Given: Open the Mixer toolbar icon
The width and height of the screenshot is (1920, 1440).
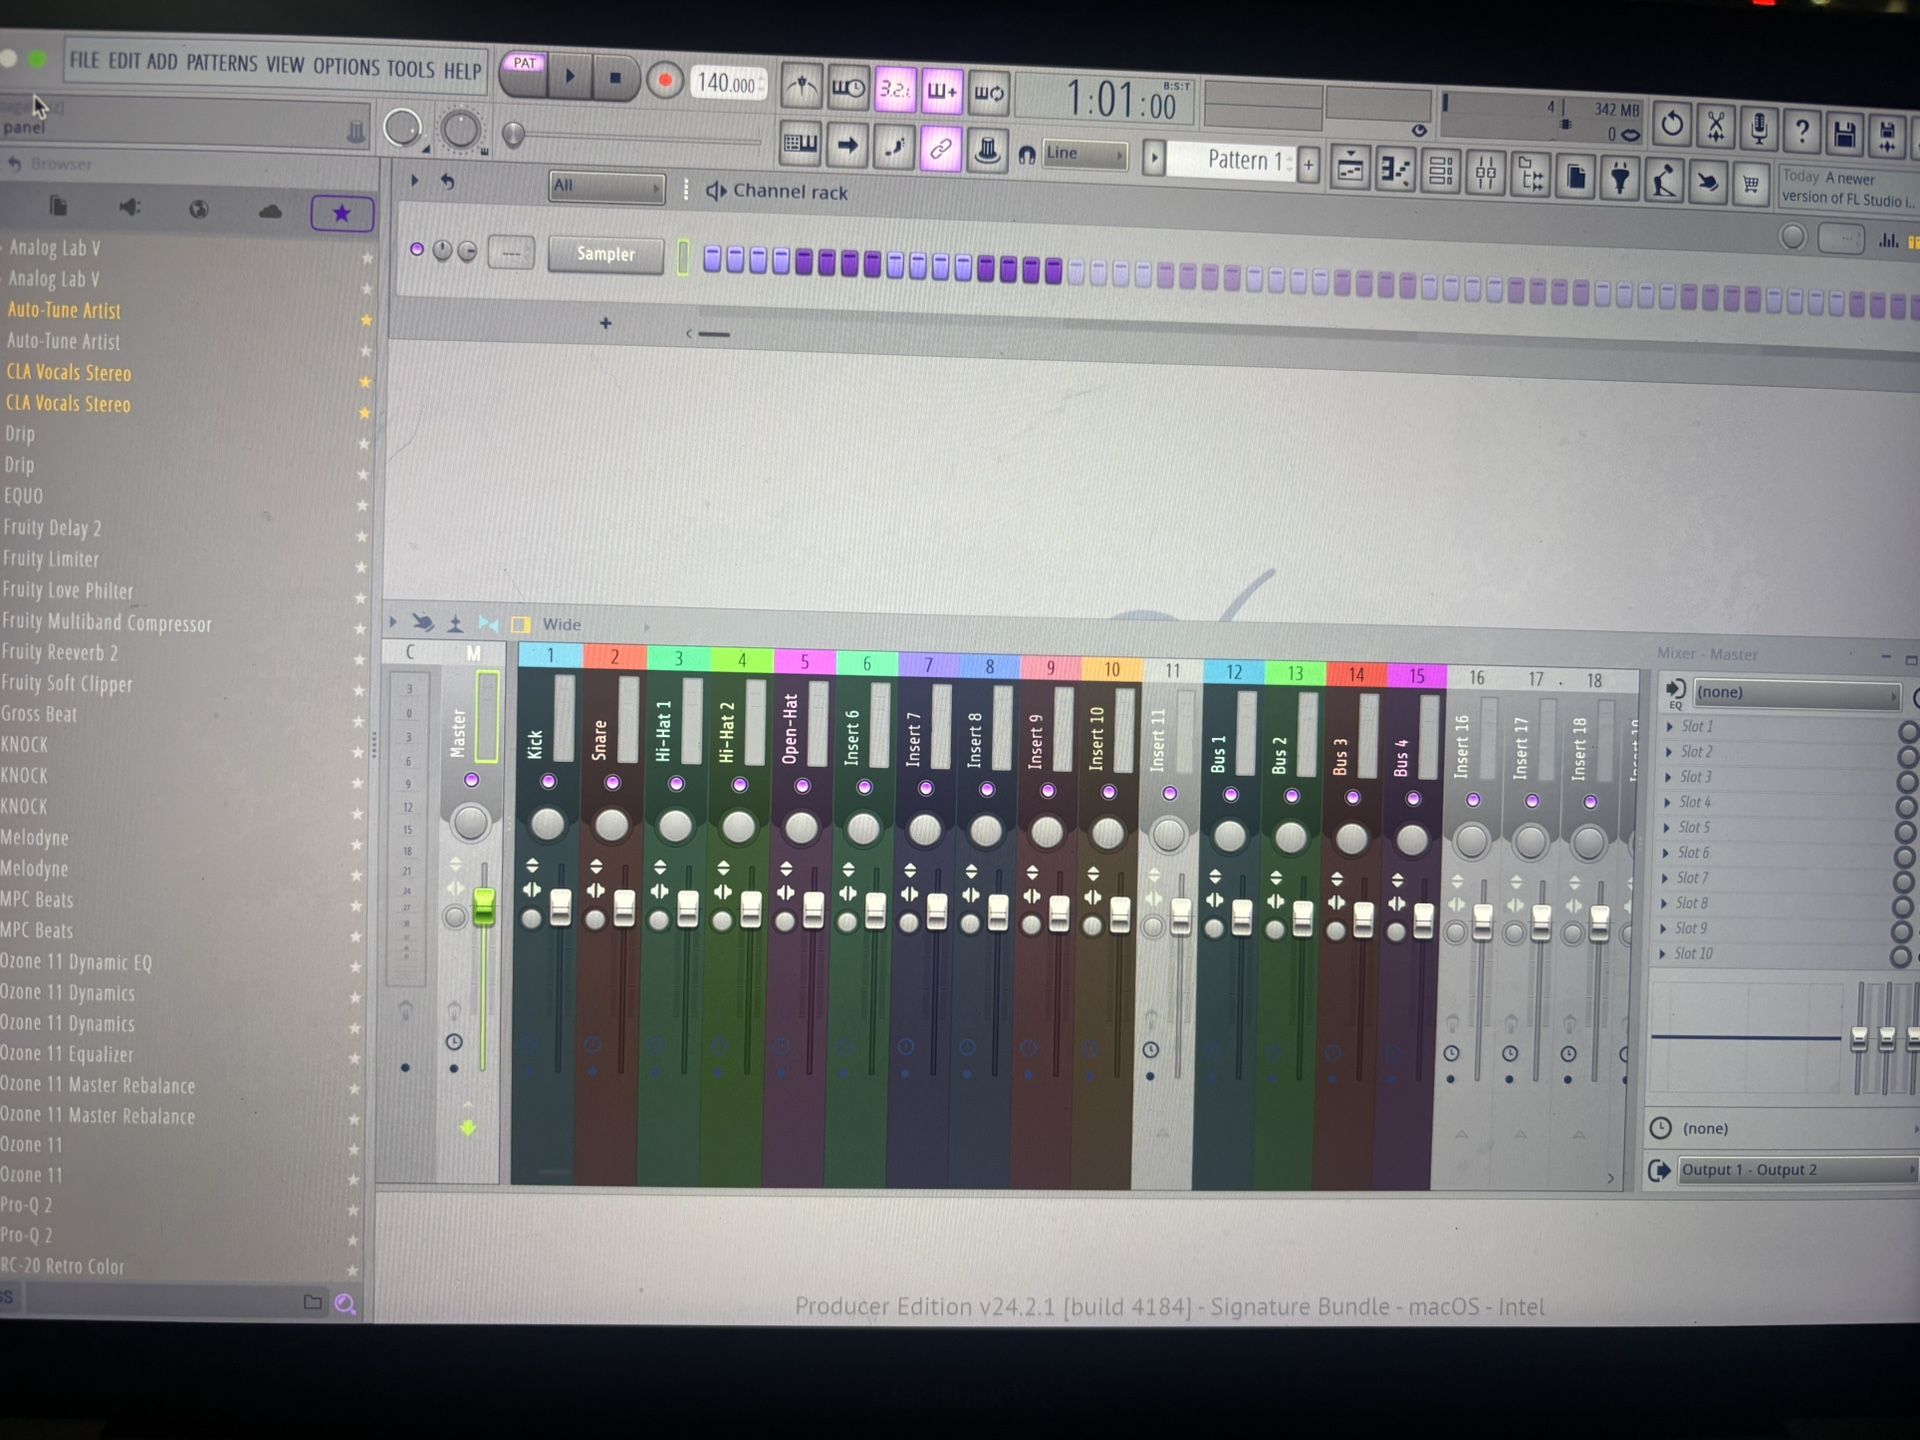Looking at the screenshot, I should coord(1486,174).
